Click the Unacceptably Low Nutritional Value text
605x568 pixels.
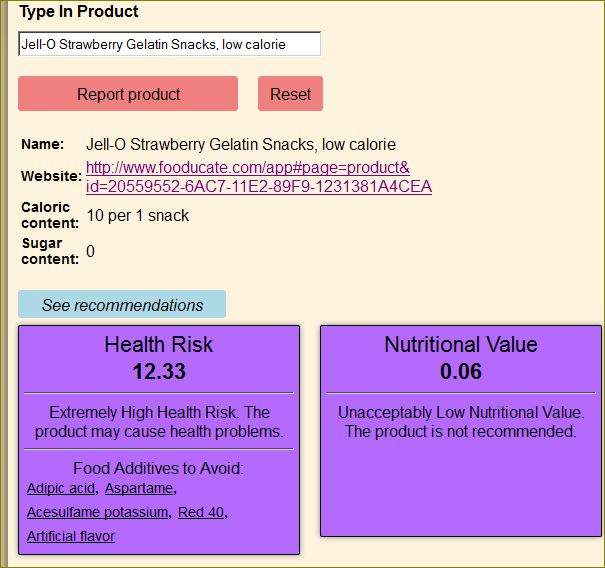461,422
